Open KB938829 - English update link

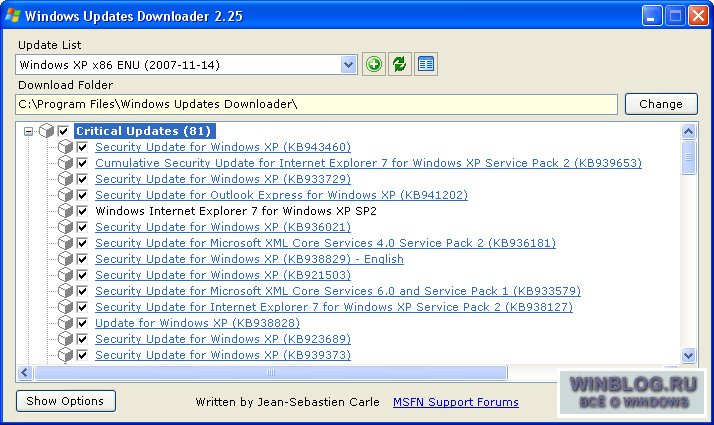(250, 259)
